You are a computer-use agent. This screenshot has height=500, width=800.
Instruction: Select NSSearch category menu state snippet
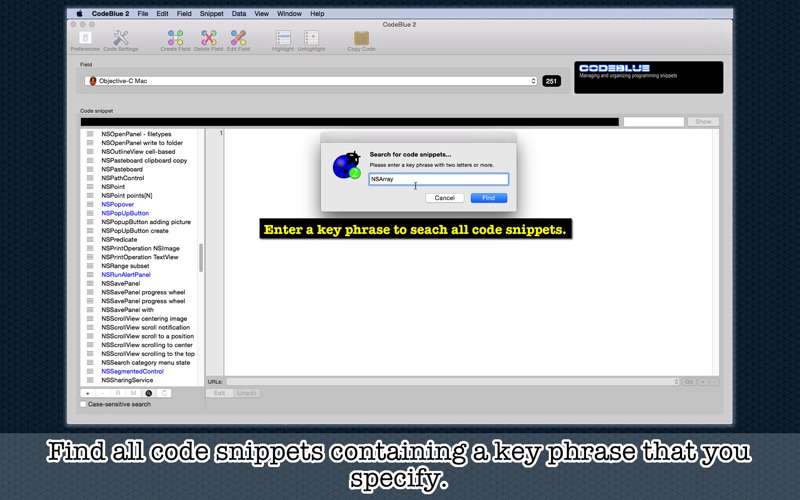[x=145, y=363]
